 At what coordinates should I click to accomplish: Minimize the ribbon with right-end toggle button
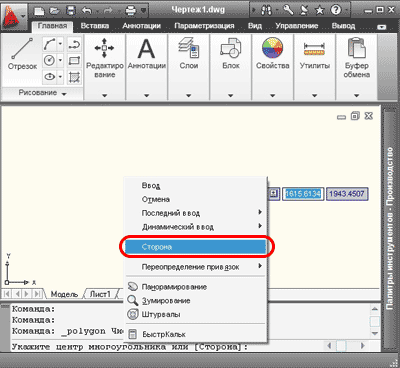382,27
